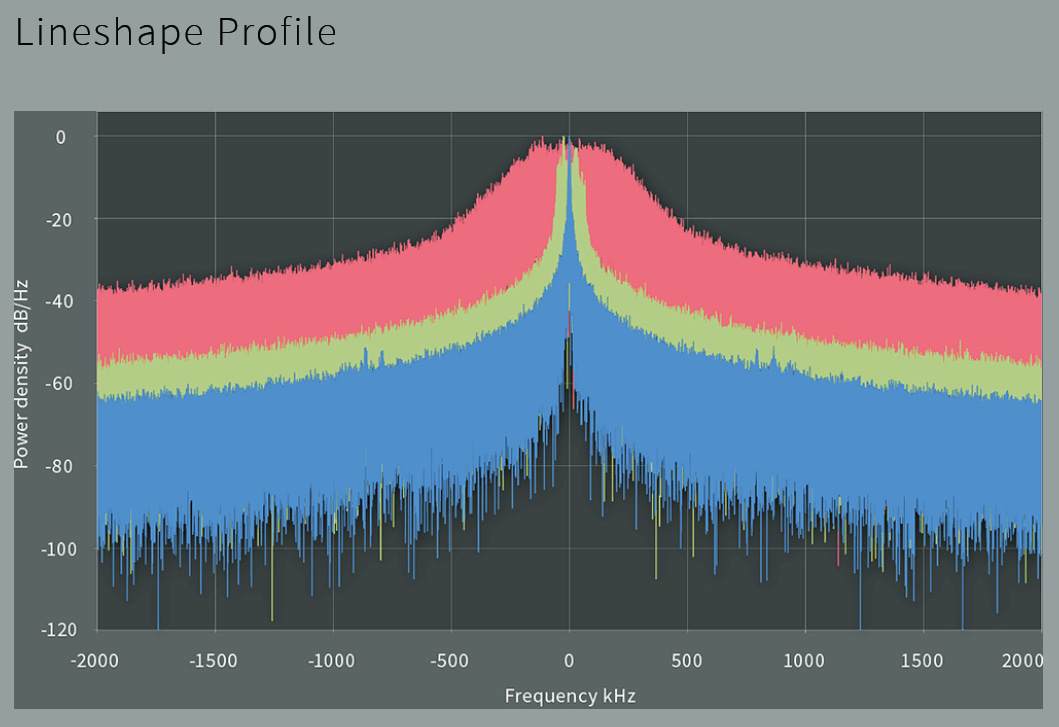Screen dimensions: 1059x727
Task: Click x-axis tick value 0
Action: coord(569,661)
